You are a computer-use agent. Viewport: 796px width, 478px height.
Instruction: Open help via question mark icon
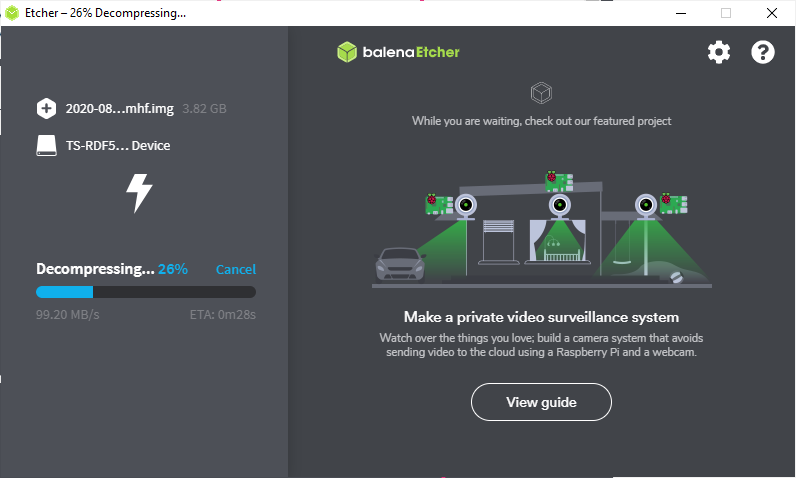click(x=762, y=52)
